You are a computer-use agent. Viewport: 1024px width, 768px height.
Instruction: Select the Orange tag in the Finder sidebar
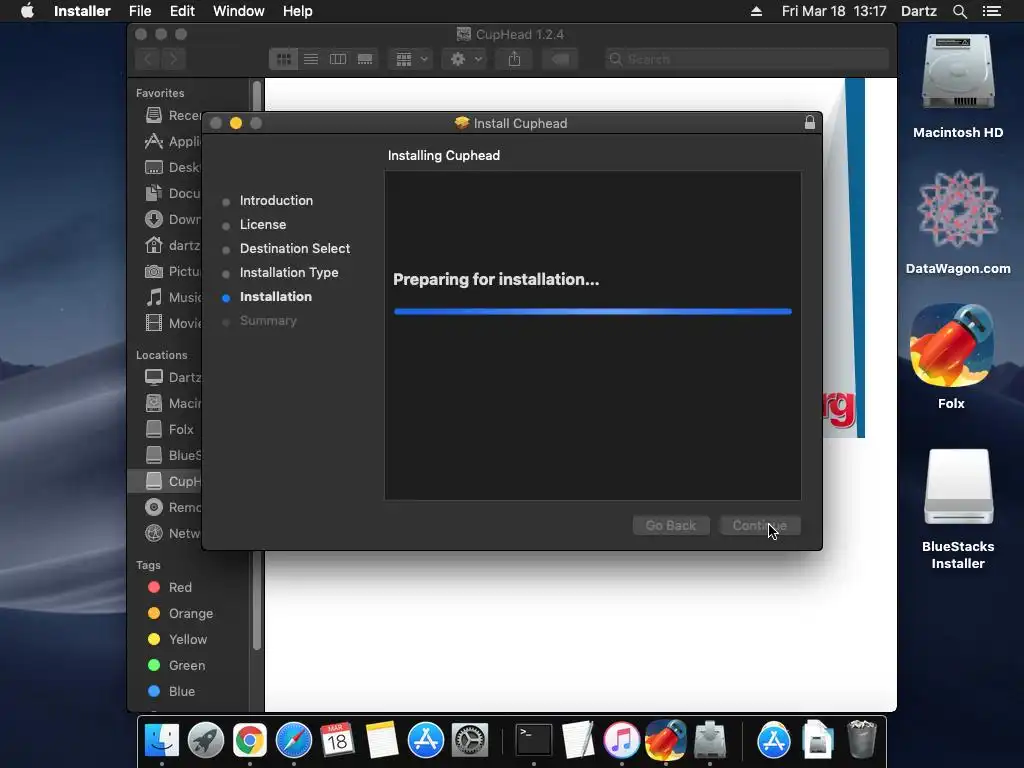click(180, 613)
